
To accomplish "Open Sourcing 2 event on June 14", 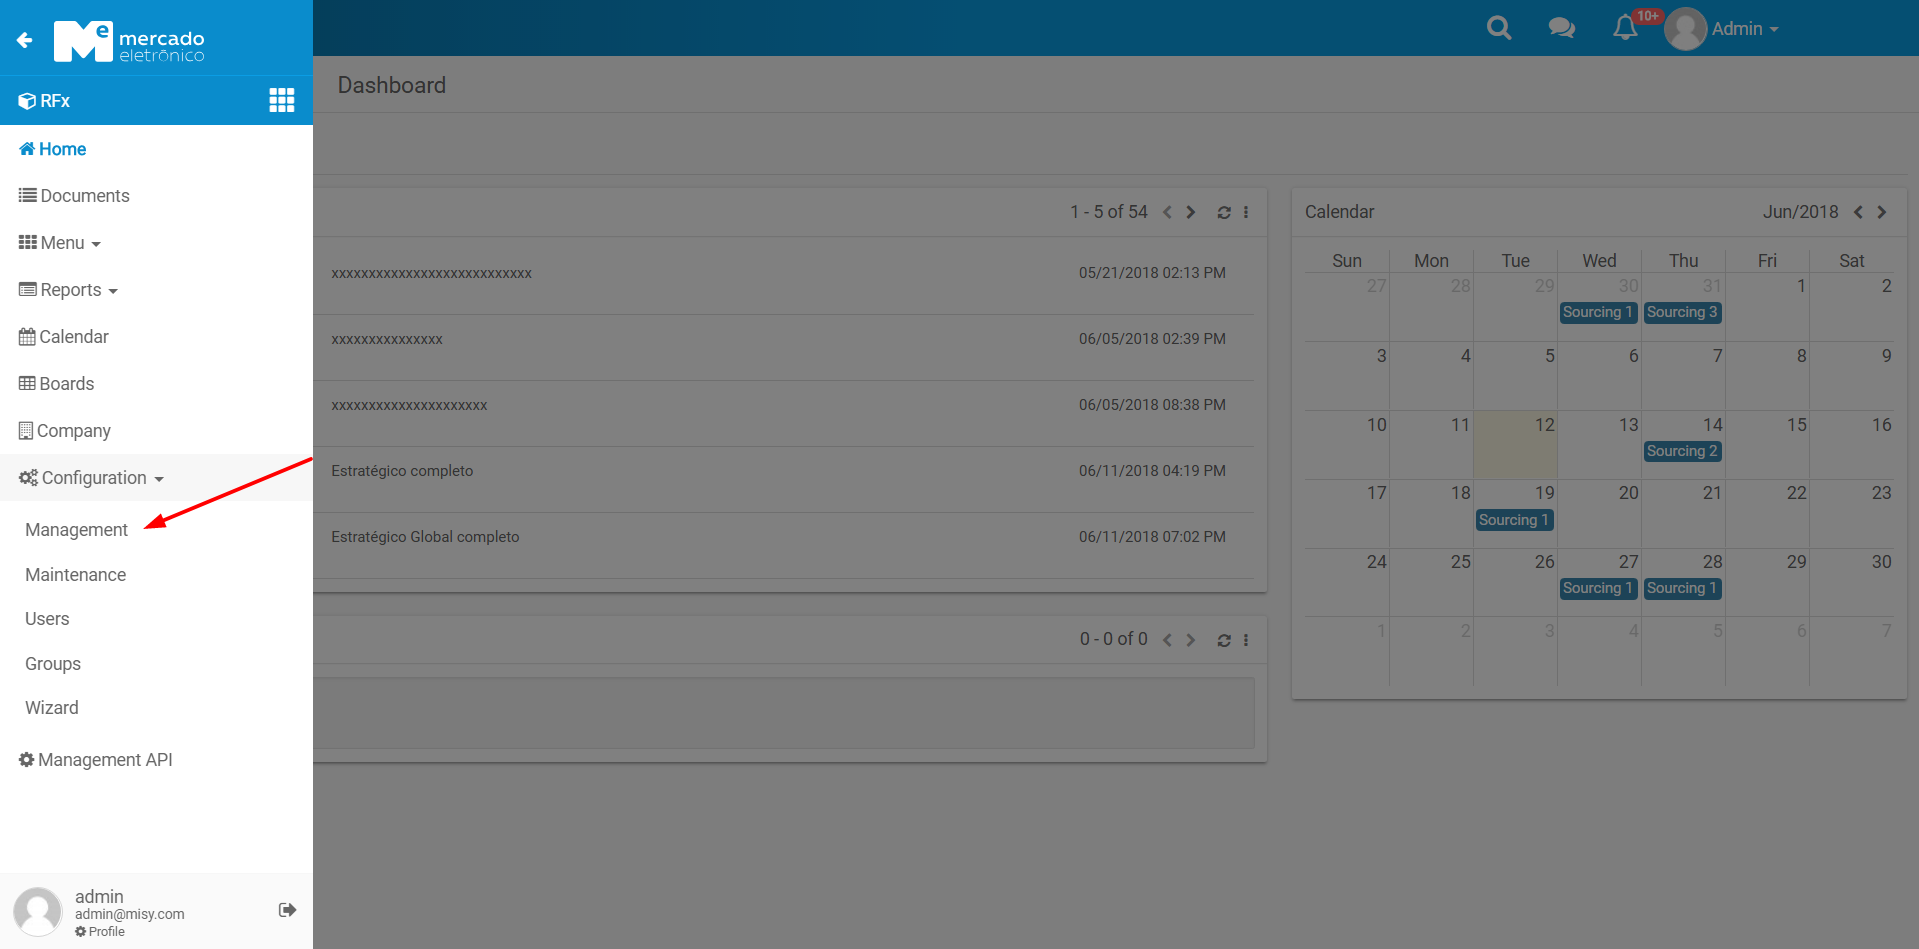I will click(x=1682, y=451).
